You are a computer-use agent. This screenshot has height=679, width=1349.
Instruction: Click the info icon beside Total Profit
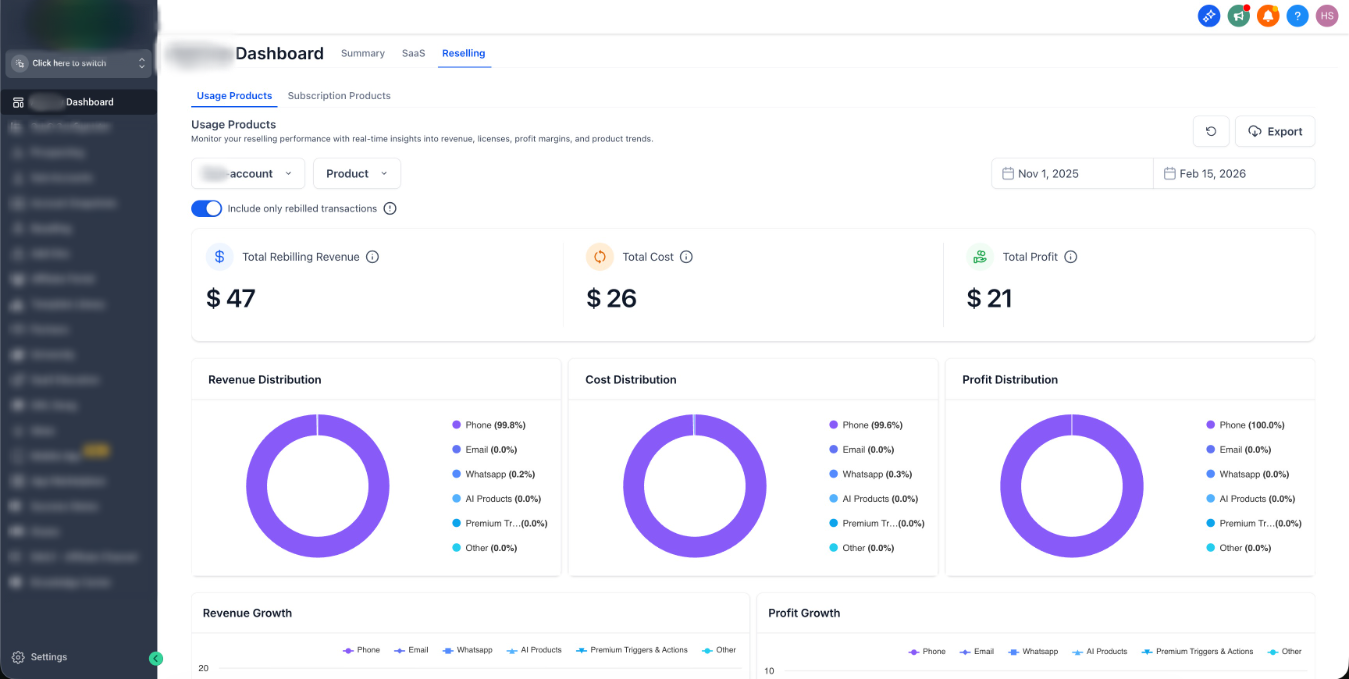pos(1070,257)
